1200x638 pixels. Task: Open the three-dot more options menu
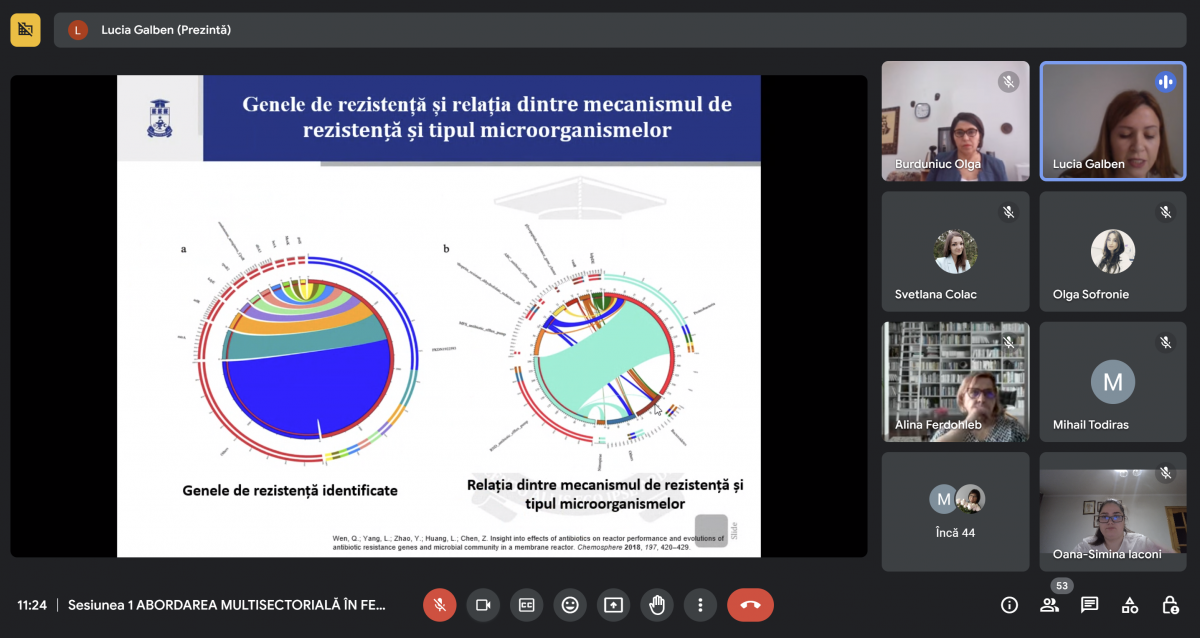tap(701, 605)
